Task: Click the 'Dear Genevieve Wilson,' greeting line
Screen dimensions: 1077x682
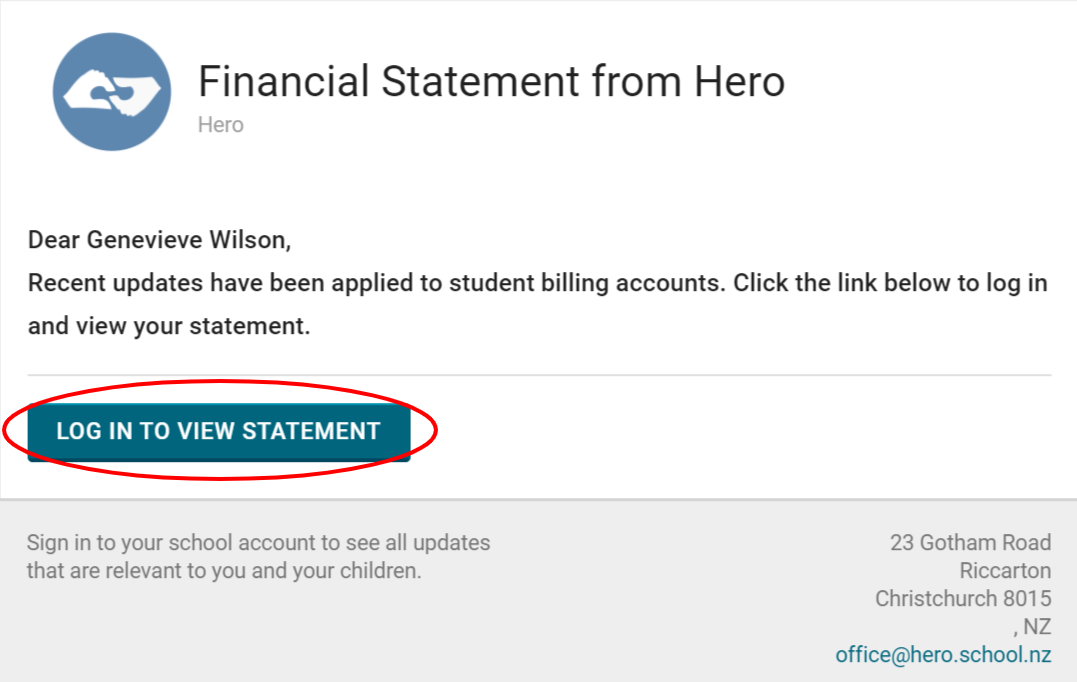Action: (x=158, y=240)
